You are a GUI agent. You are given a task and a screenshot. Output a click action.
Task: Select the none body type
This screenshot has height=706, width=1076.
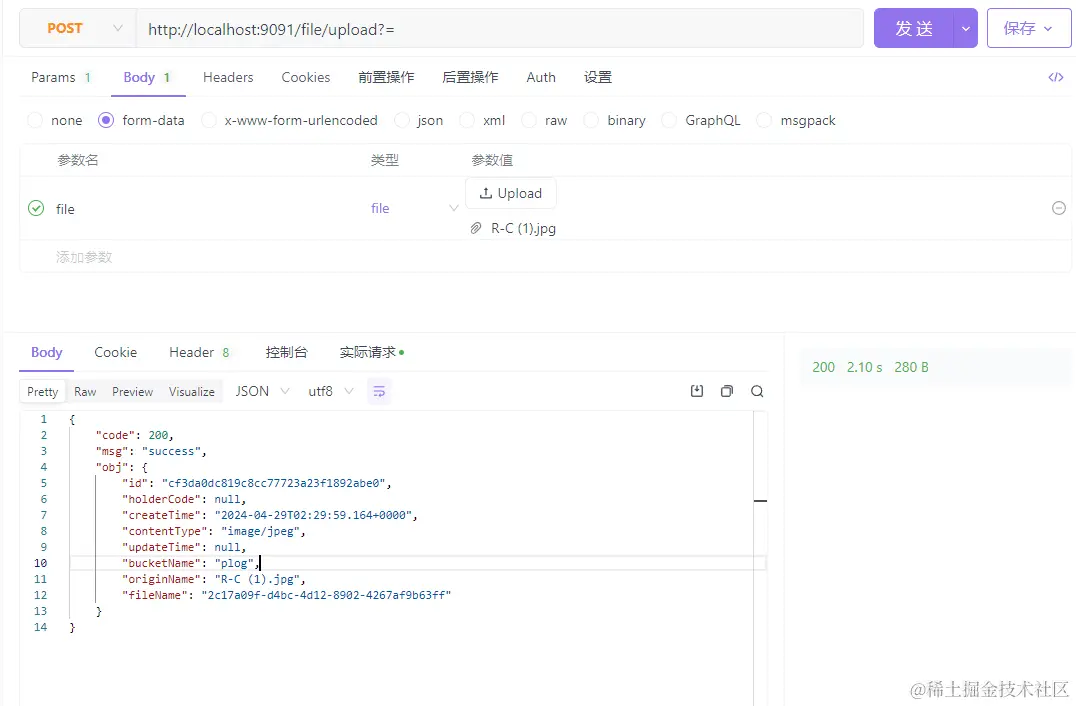[55, 120]
